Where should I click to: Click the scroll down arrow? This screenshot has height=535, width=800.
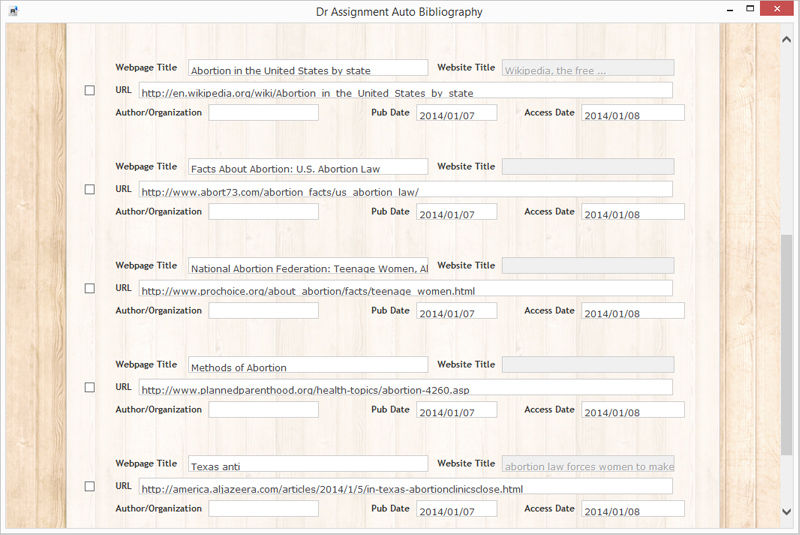pyautogui.click(x=786, y=511)
